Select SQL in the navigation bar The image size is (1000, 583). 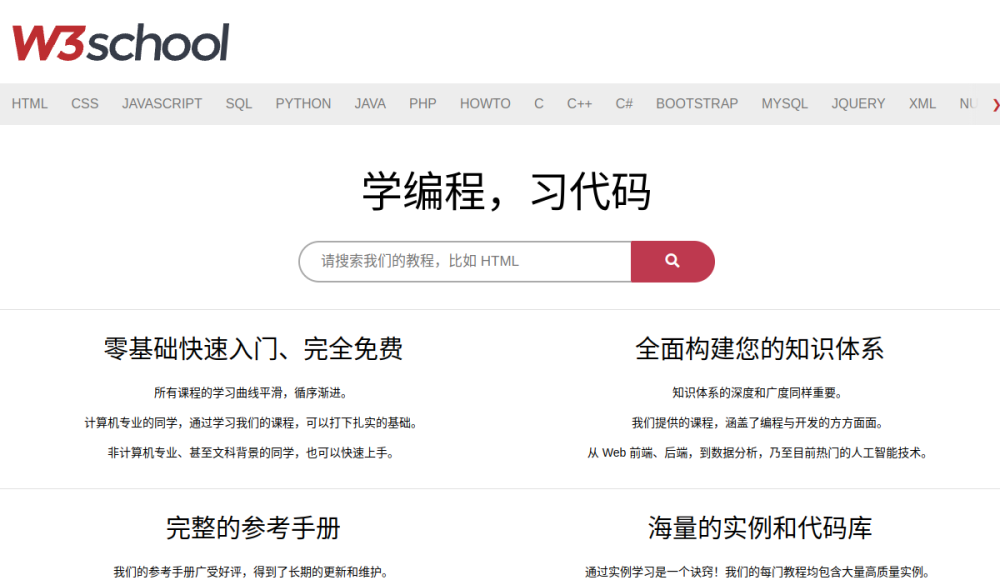point(239,104)
